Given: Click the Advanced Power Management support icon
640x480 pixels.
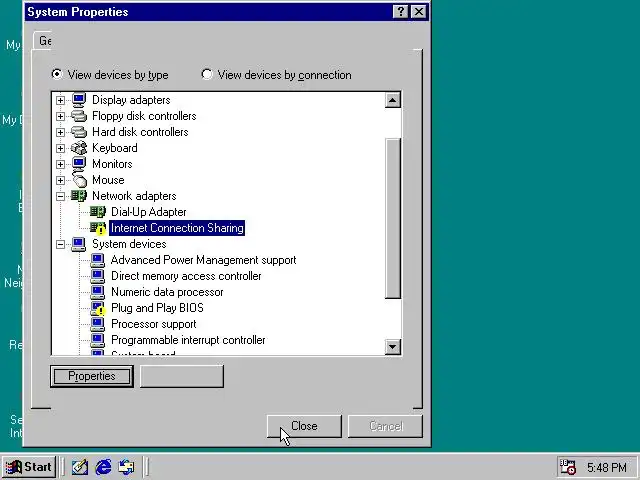Looking at the screenshot, I should tap(98, 260).
